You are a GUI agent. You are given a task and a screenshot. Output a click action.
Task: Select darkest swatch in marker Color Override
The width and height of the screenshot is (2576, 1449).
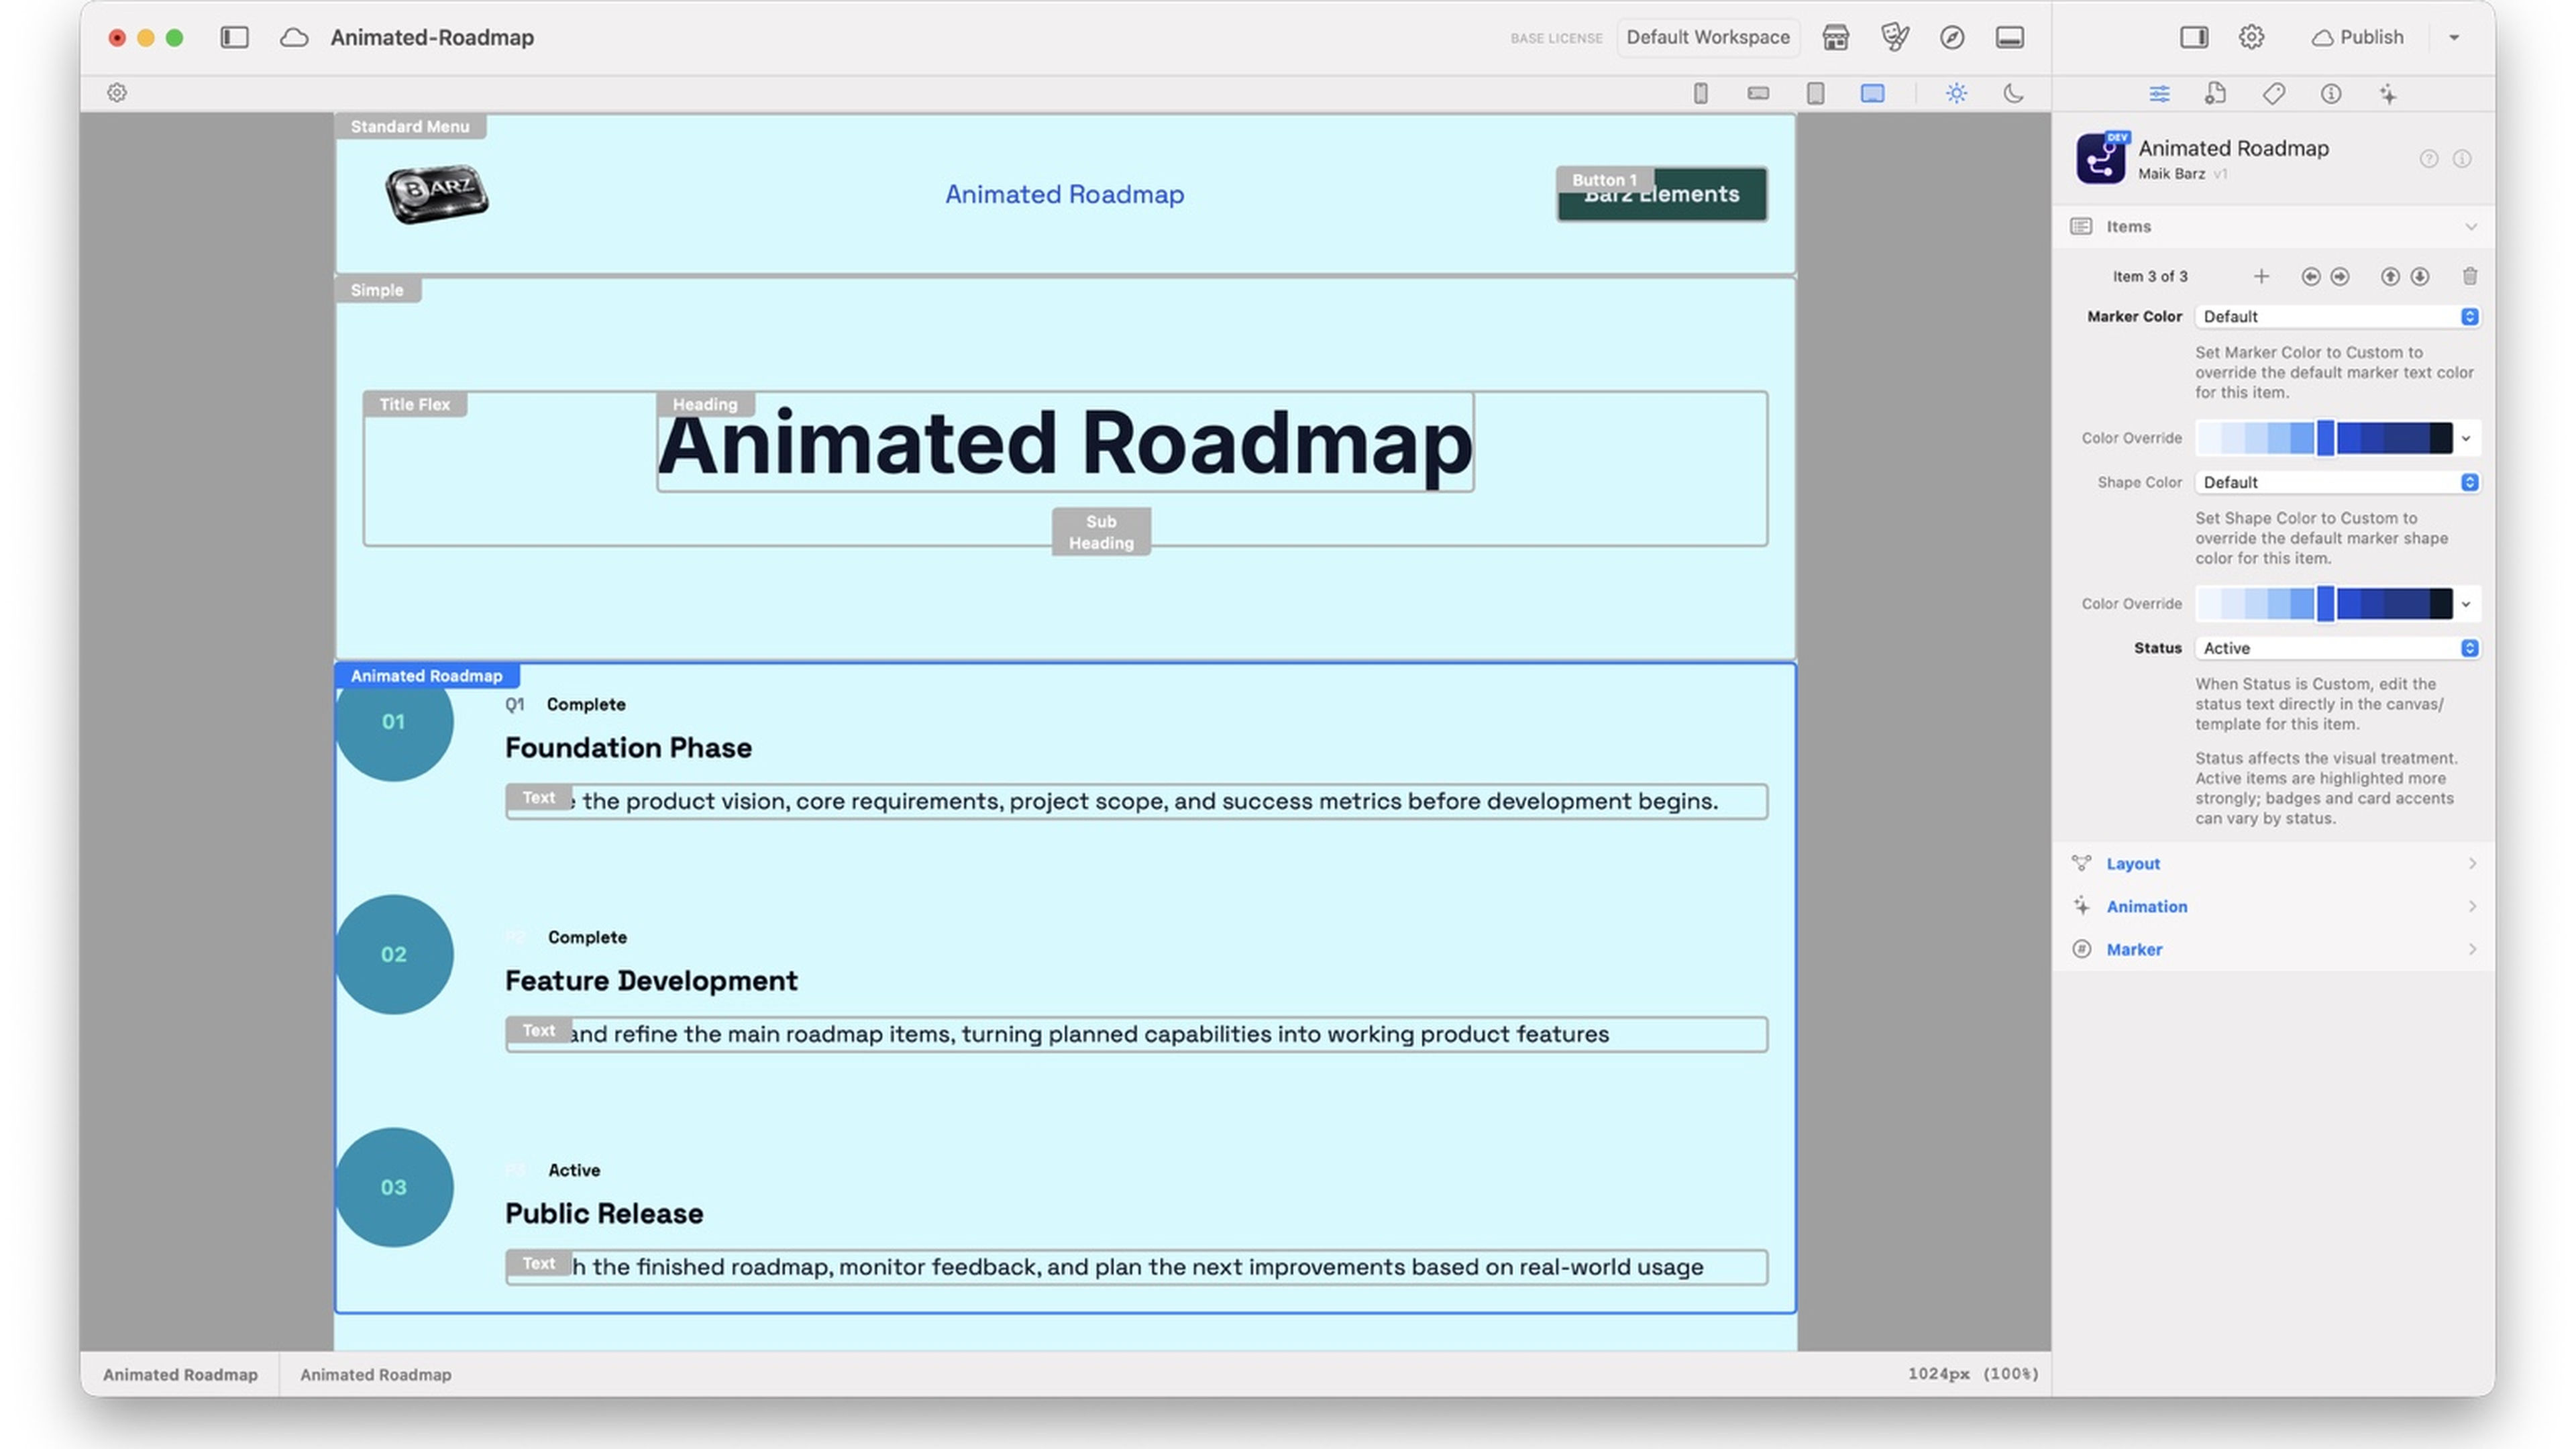click(2440, 438)
